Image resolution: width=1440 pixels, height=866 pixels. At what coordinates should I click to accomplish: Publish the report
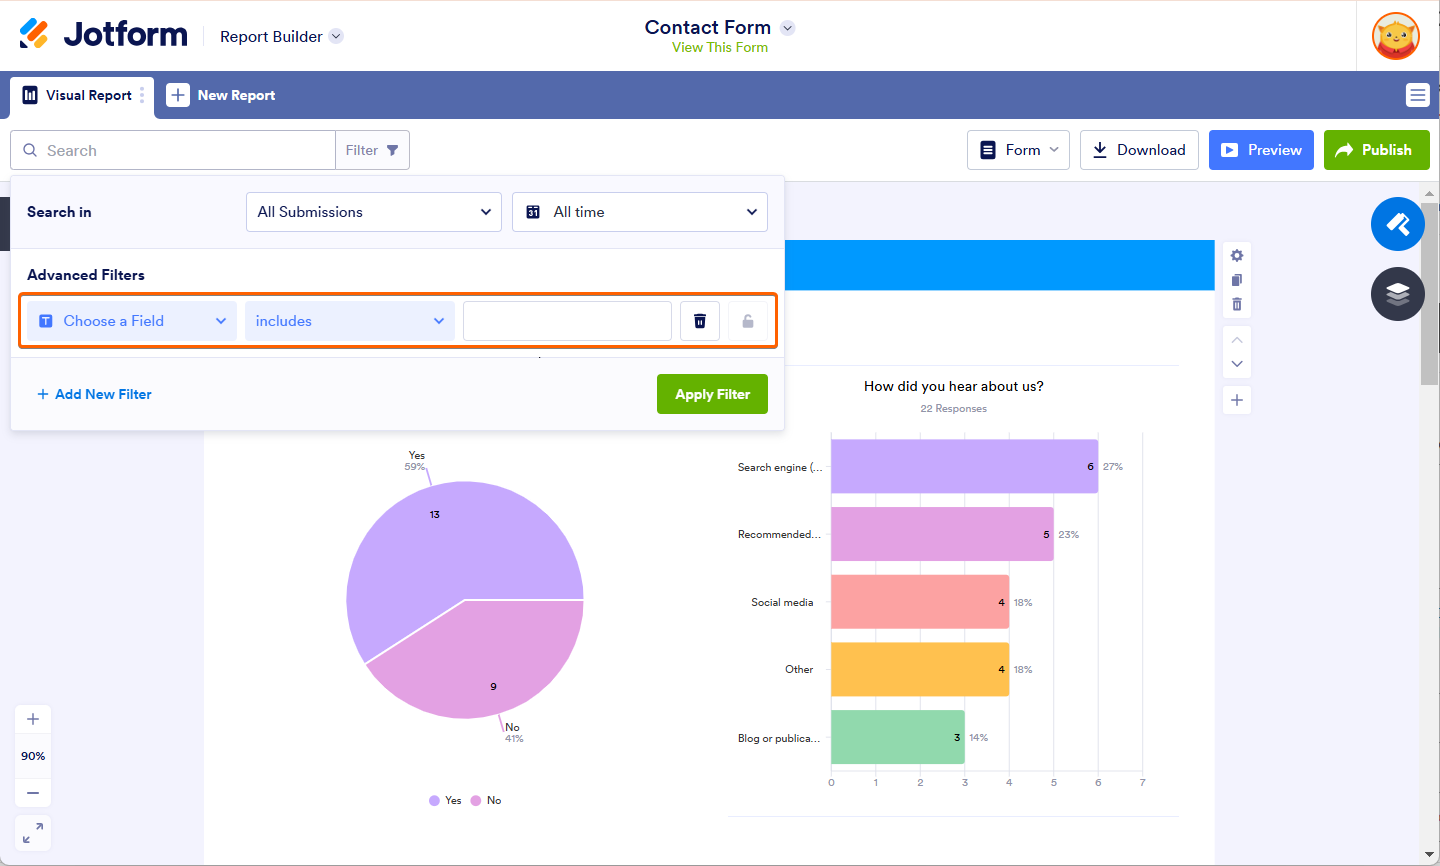point(1377,150)
